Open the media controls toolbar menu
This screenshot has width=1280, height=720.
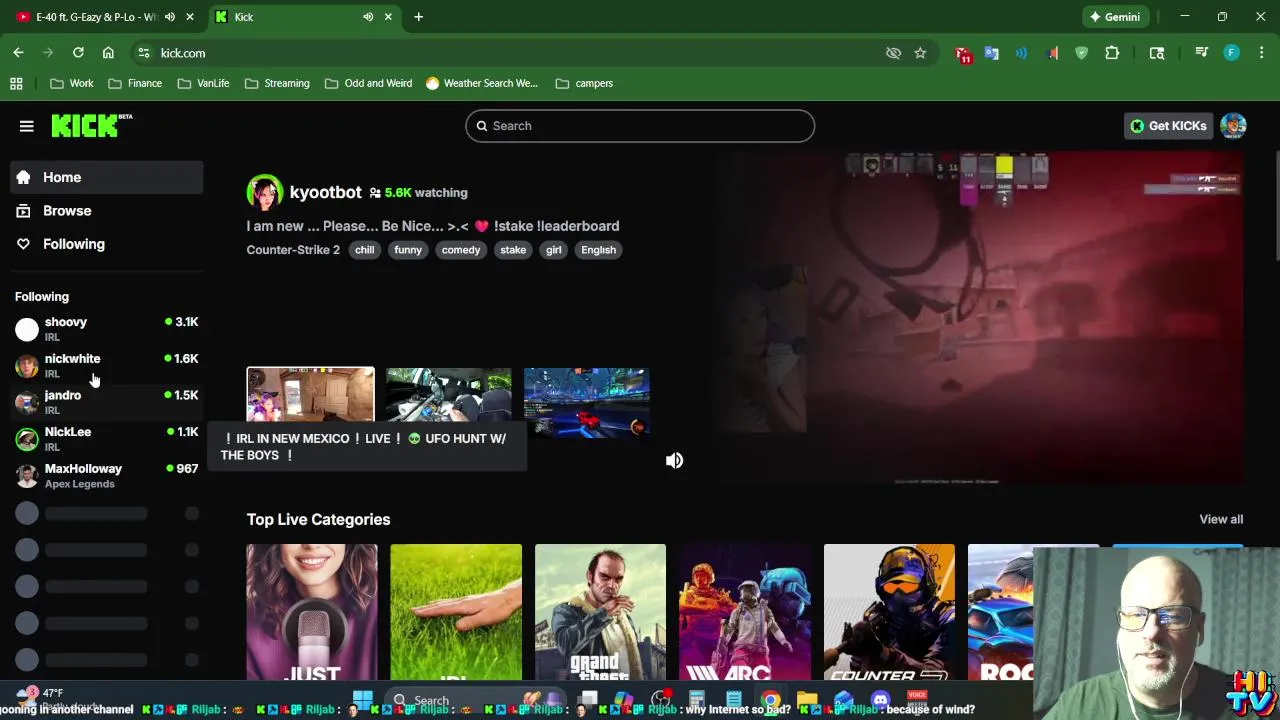[1201, 53]
